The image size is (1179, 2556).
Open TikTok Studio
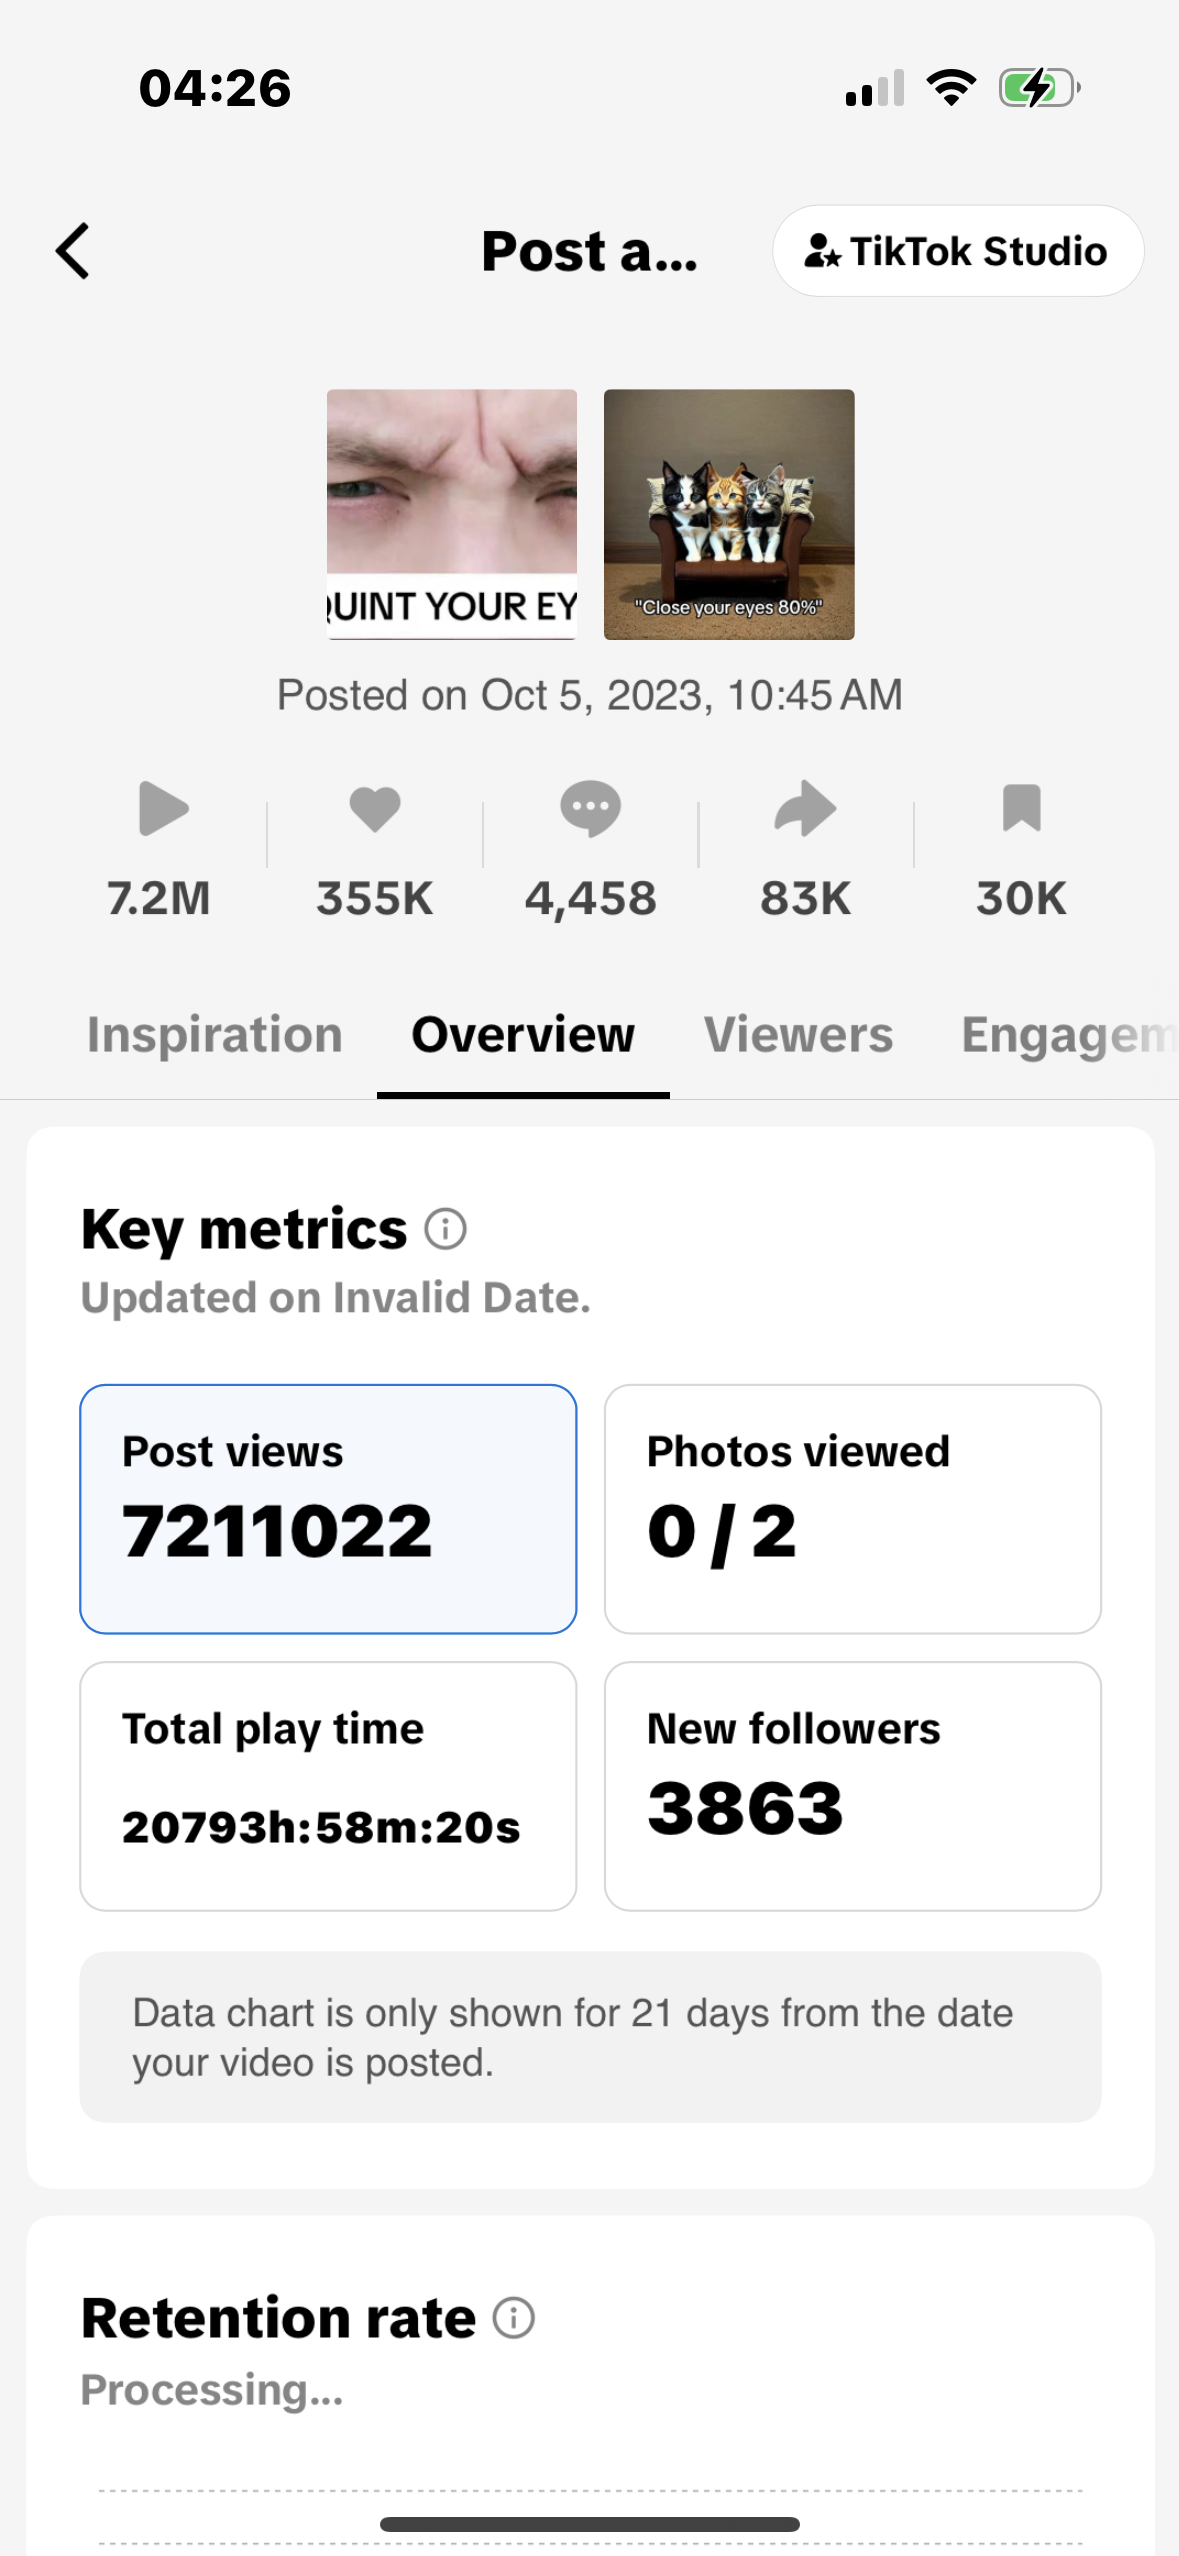(957, 251)
